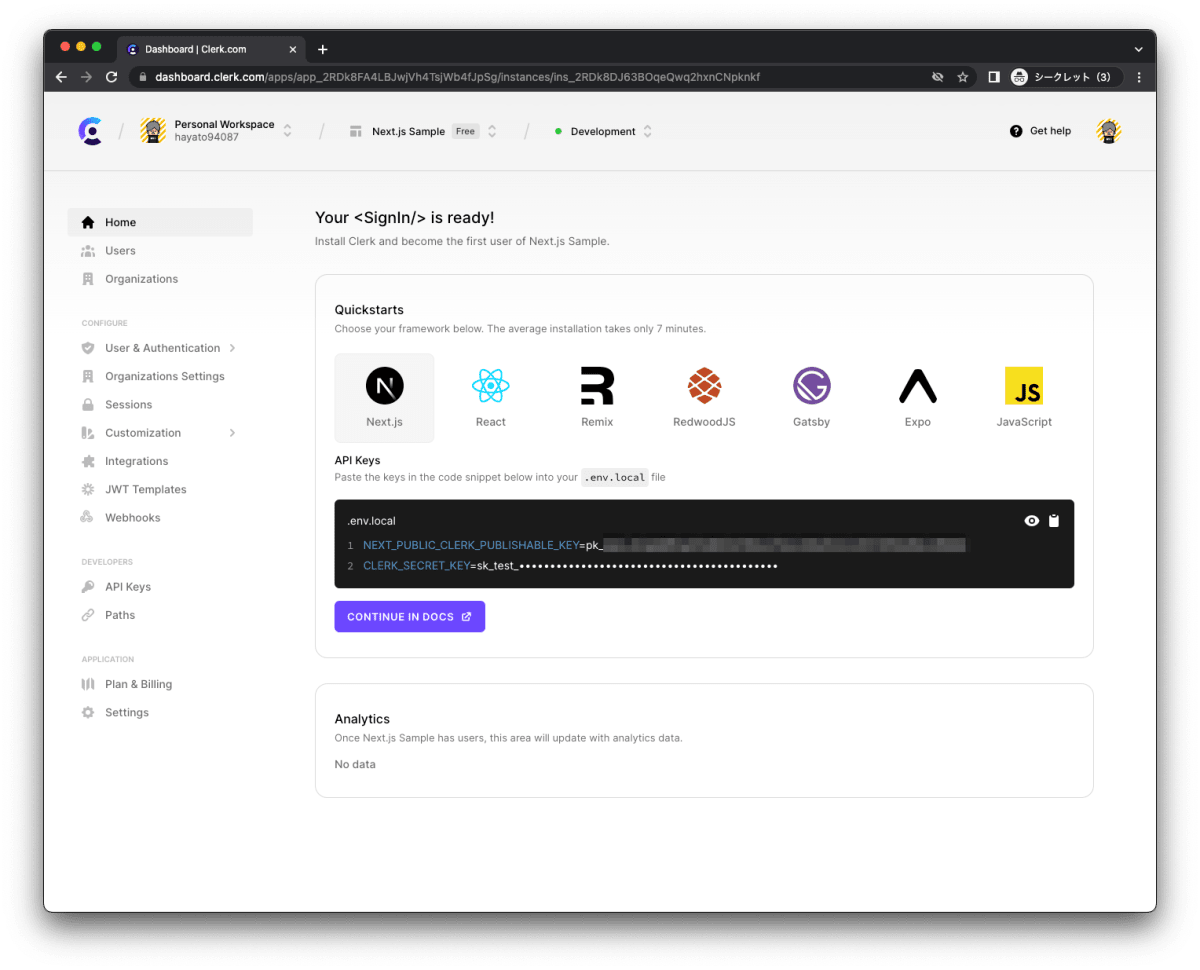Image resolution: width=1200 pixels, height=970 pixels.
Task: Toggle the browser side panel icon
Action: 994,77
